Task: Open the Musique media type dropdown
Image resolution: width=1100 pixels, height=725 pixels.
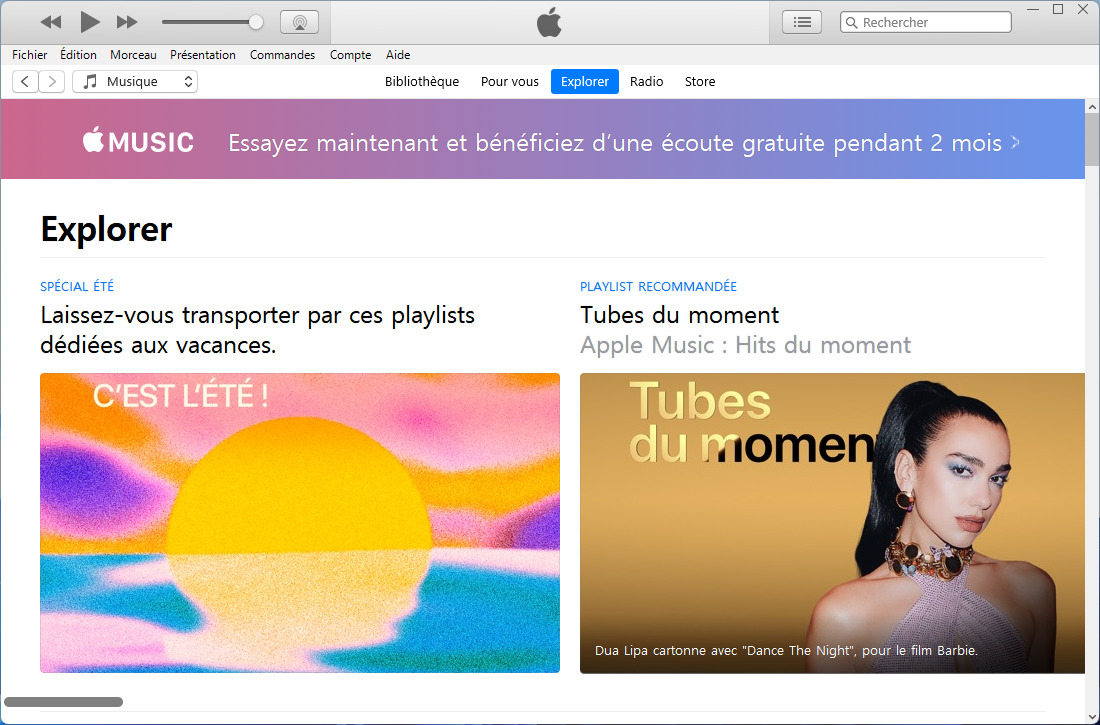Action: [x=135, y=81]
